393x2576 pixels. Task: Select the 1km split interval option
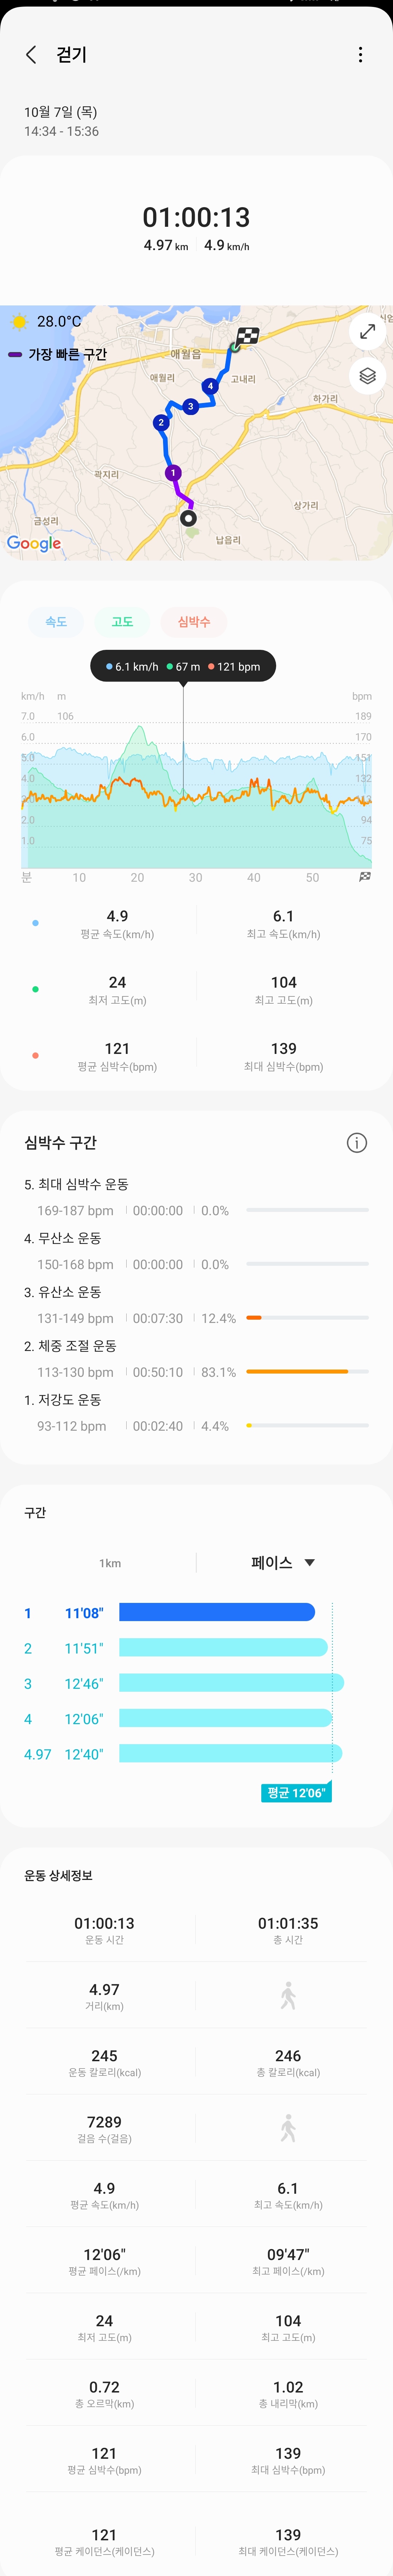click(x=110, y=1563)
